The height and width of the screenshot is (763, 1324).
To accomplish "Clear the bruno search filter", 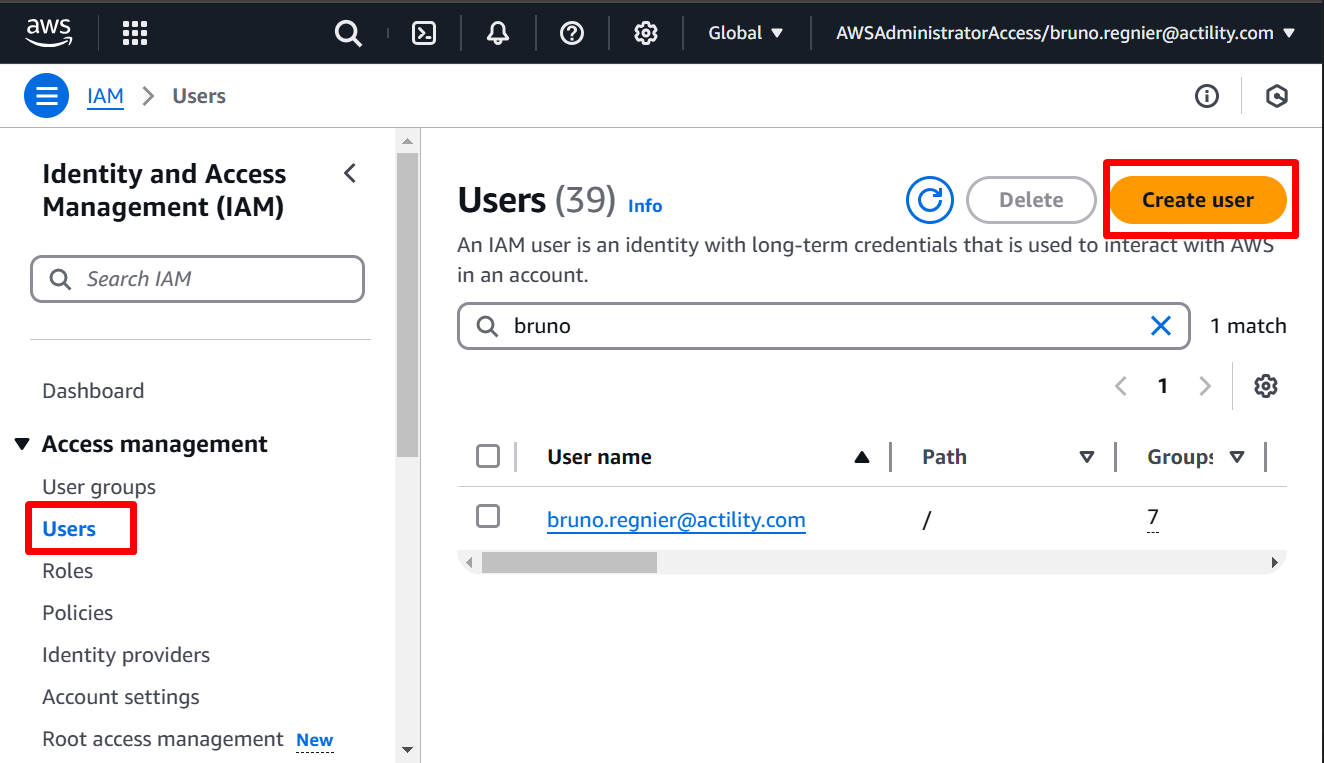I will (1161, 326).
